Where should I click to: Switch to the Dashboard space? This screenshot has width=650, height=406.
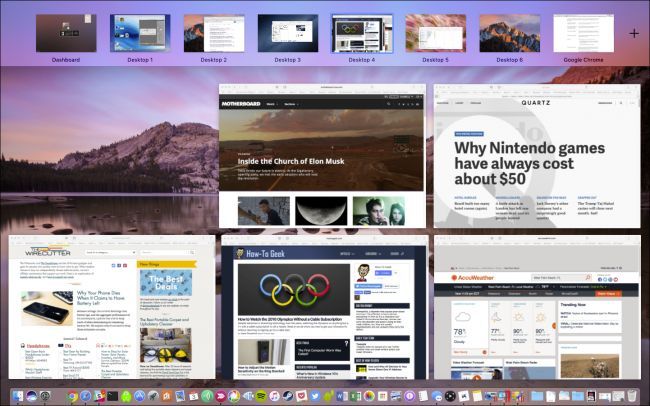[66, 33]
